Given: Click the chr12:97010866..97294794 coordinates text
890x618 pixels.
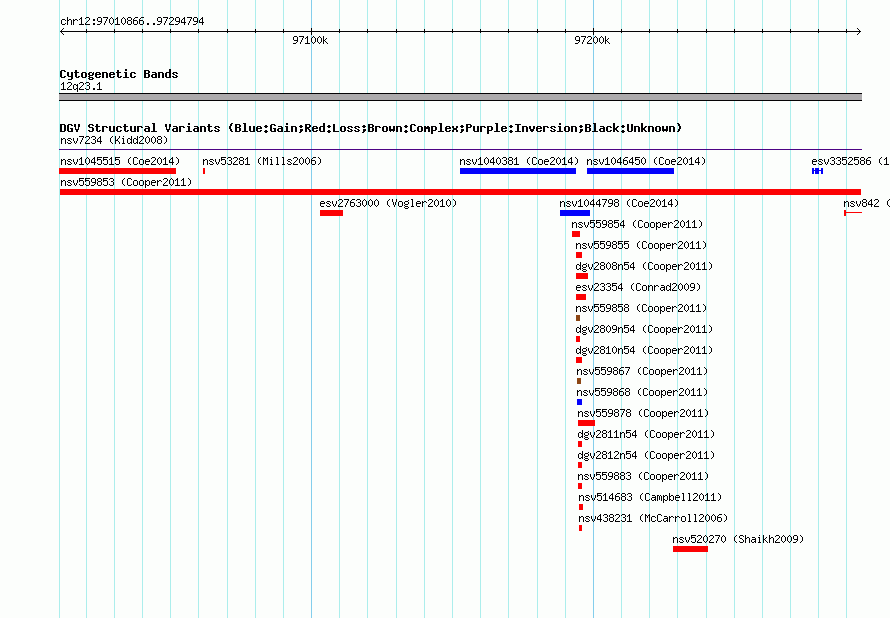Looking at the screenshot, I should 132,21.
